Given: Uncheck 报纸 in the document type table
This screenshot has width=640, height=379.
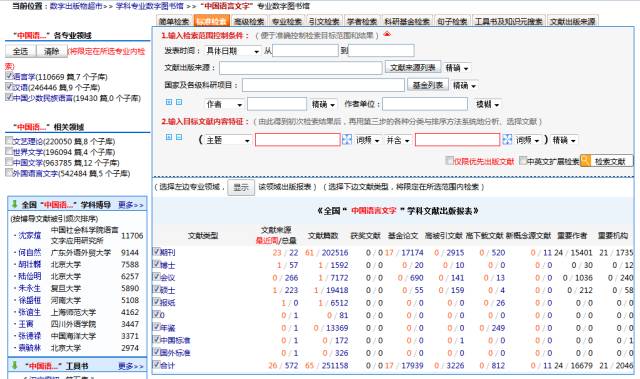Looking at the screenshot, I should click(156, 301).
